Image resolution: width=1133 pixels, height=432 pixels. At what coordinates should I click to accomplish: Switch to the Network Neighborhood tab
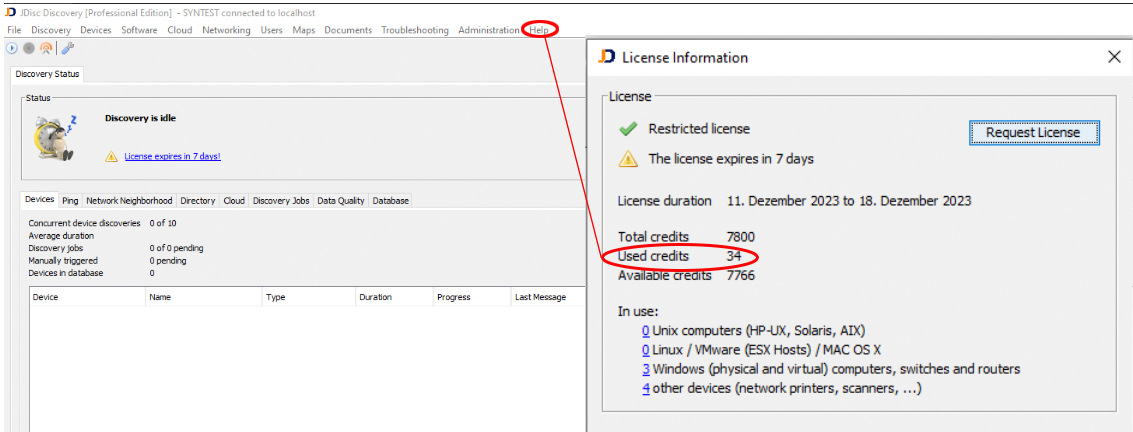click(x=129, y=201)
